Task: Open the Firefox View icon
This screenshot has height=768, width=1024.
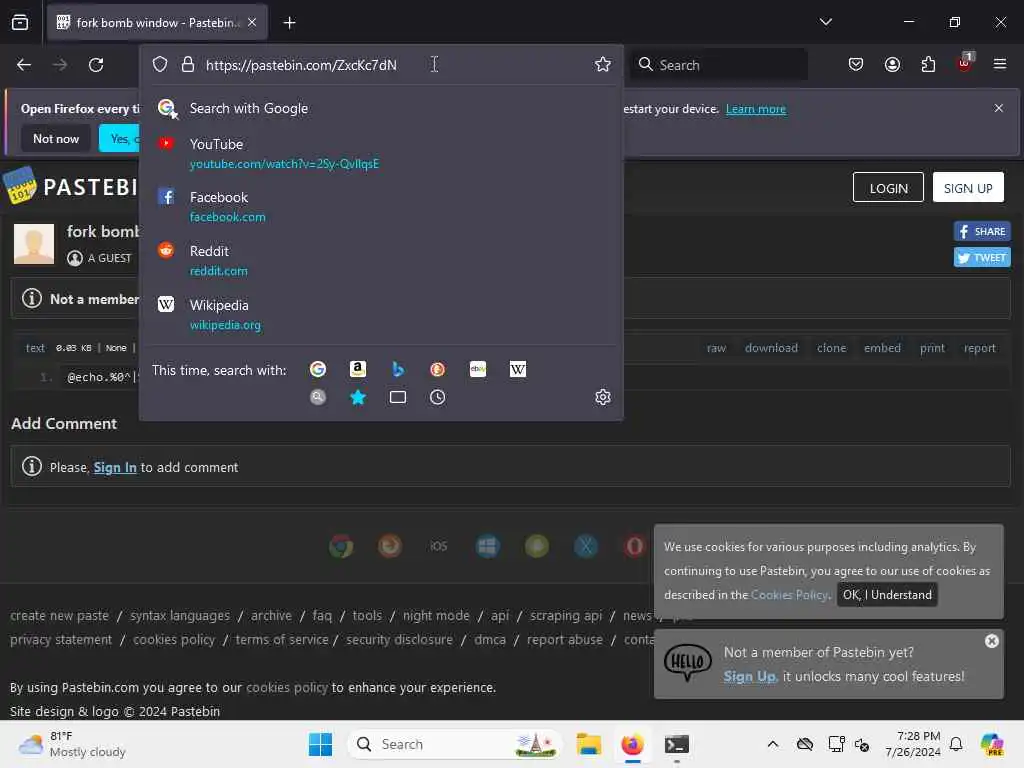Action: tap(20, 22)
